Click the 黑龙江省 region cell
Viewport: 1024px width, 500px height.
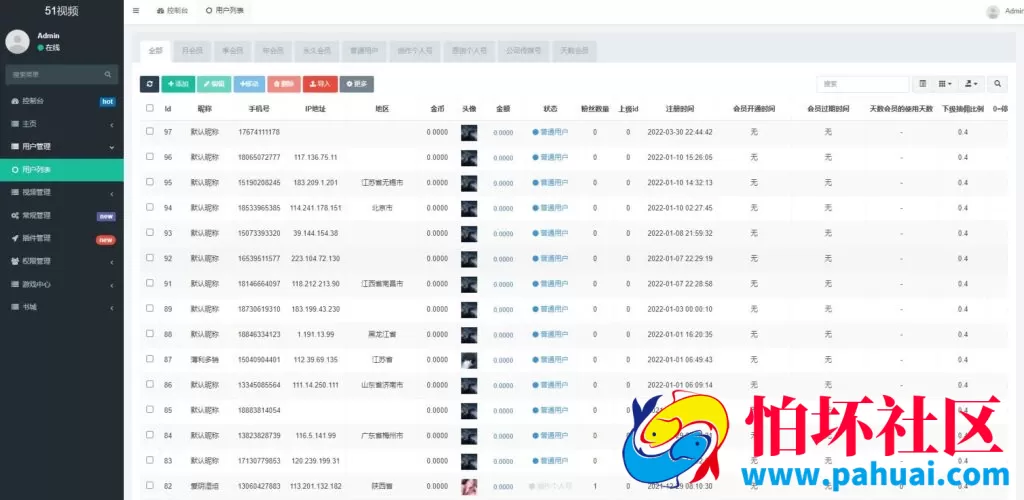click(382, 334)
